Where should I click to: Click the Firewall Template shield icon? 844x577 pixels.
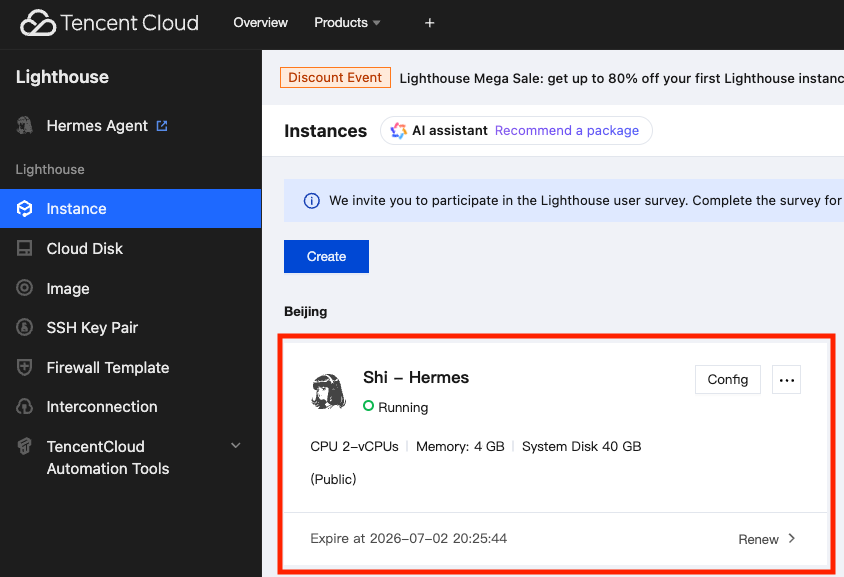24,367
